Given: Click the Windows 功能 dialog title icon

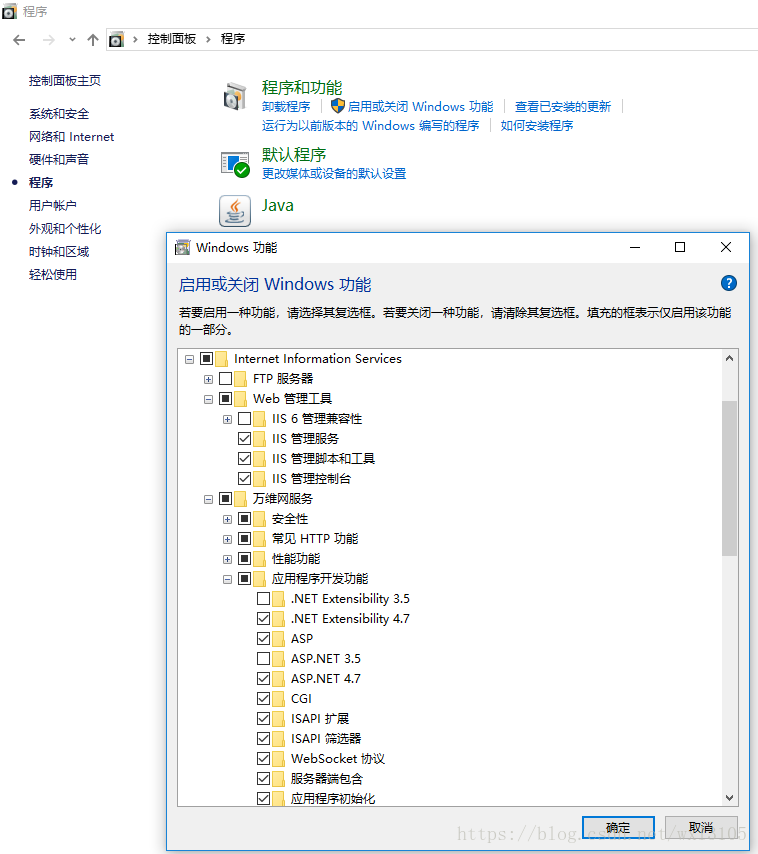Looking at the screenshot, I should coord(182,247).
